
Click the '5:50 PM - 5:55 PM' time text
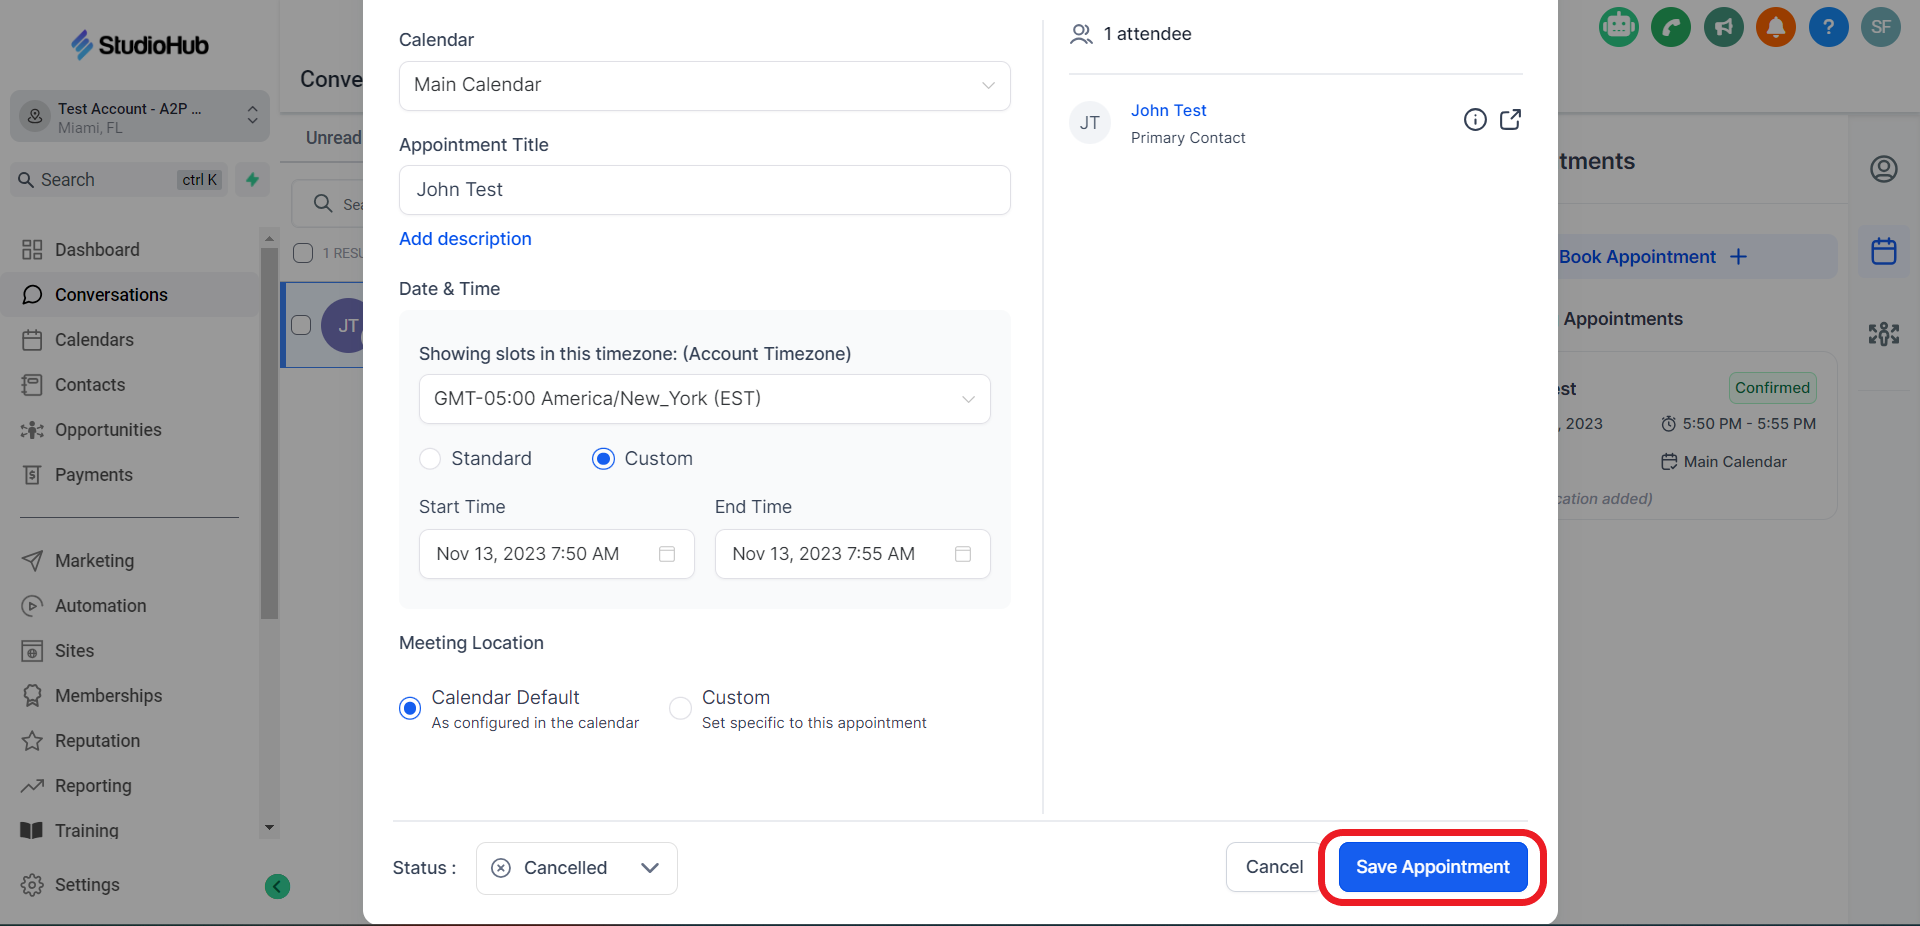[1749, 424]
